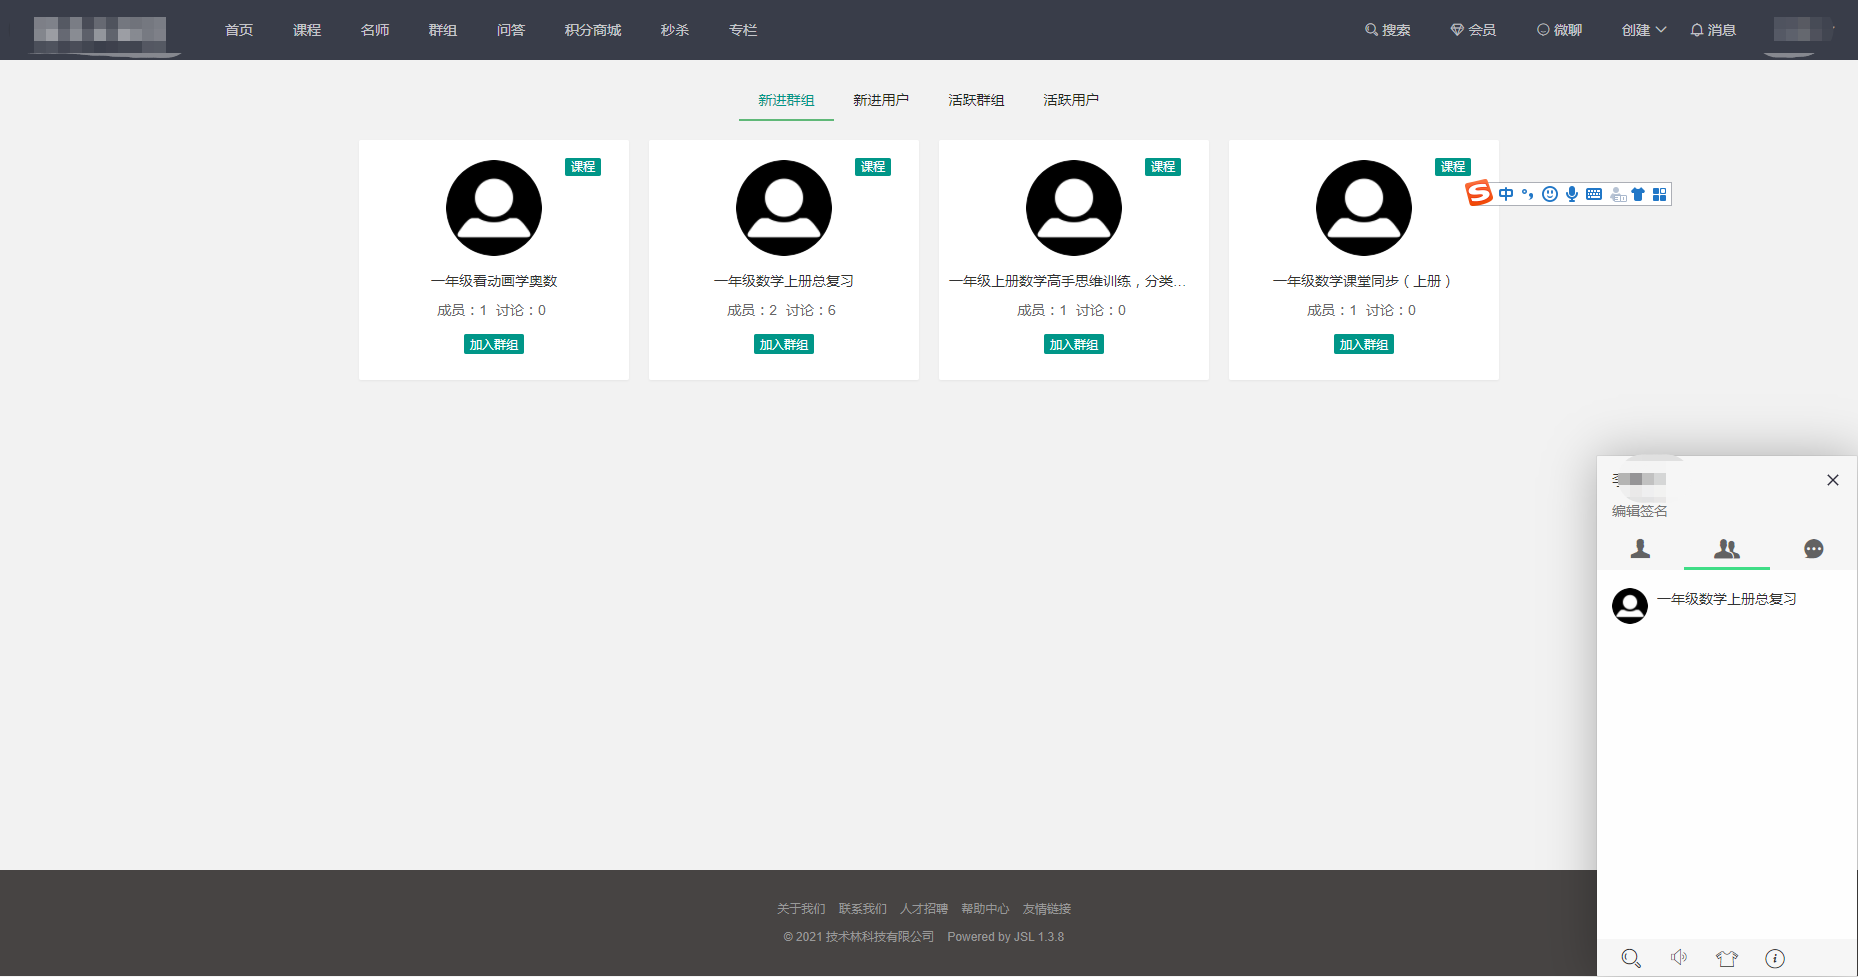The width and height of the screenshot is (1858, 977).
Task: Toggle Chinese mode 中 in Sogou toolbar
Action: coord(1506,194)
